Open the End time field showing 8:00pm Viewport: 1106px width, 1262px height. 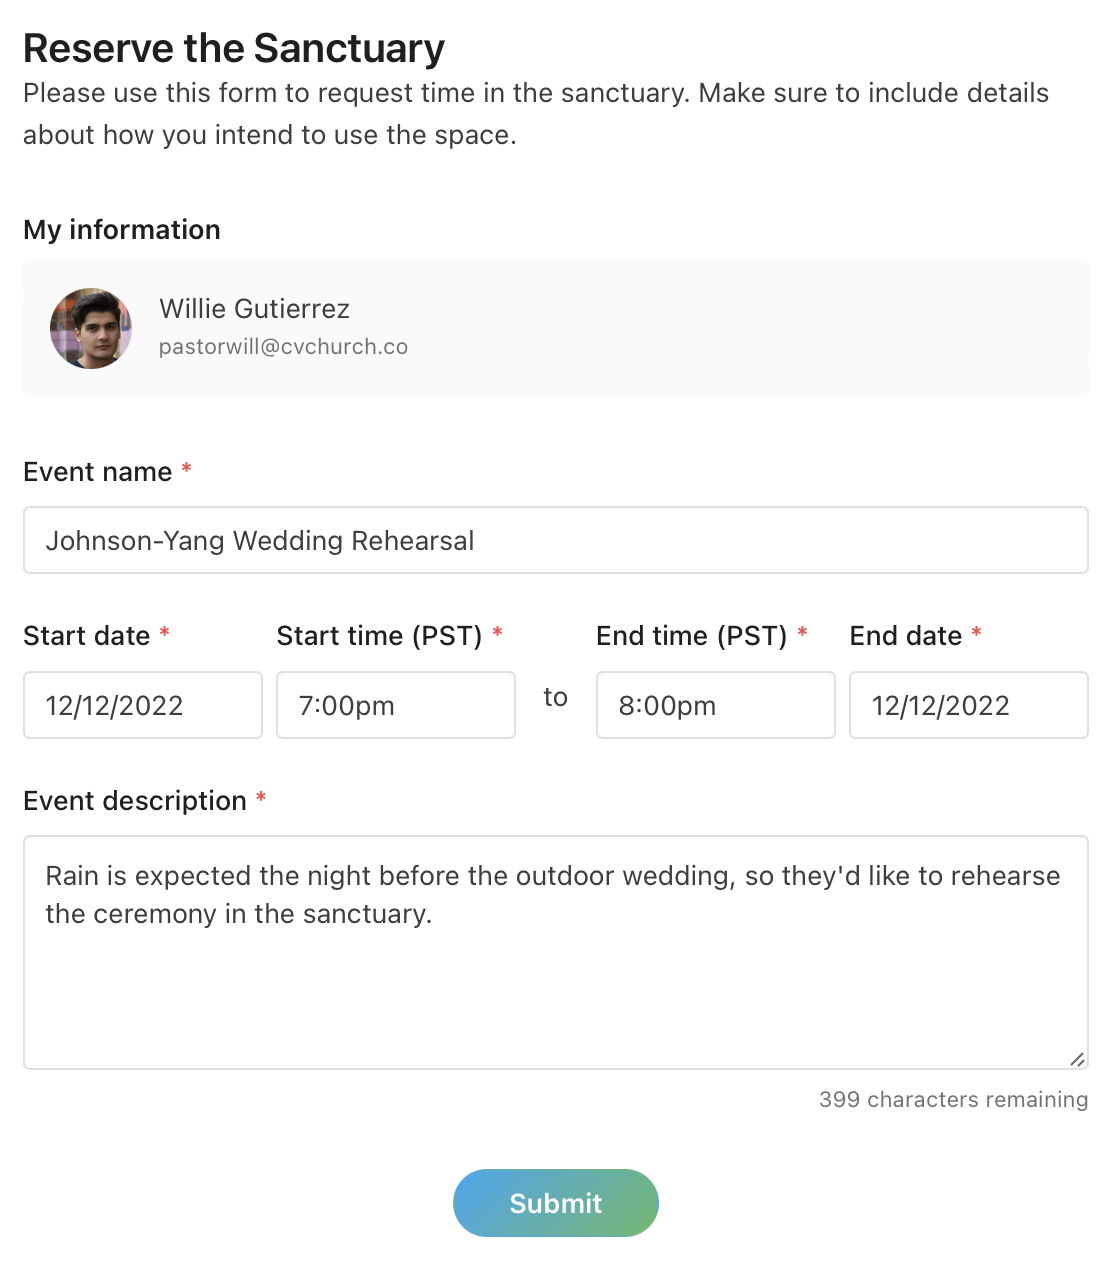click(x=716, y=705)
